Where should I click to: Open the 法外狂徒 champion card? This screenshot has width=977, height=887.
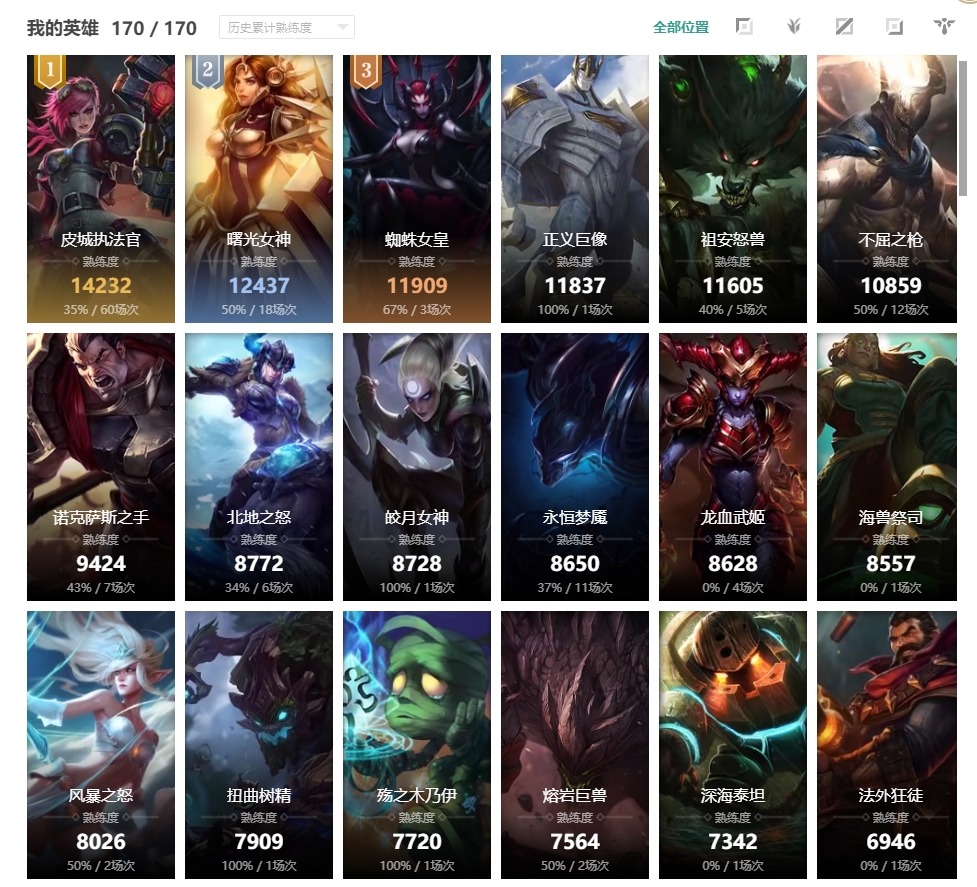pos(887,744)
